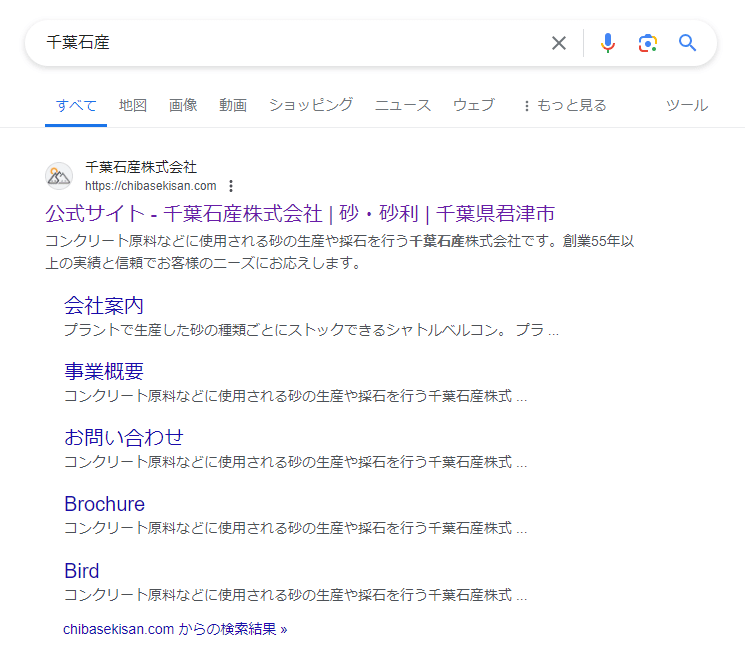Open the ウェブ tab

[x=474, y=105]
